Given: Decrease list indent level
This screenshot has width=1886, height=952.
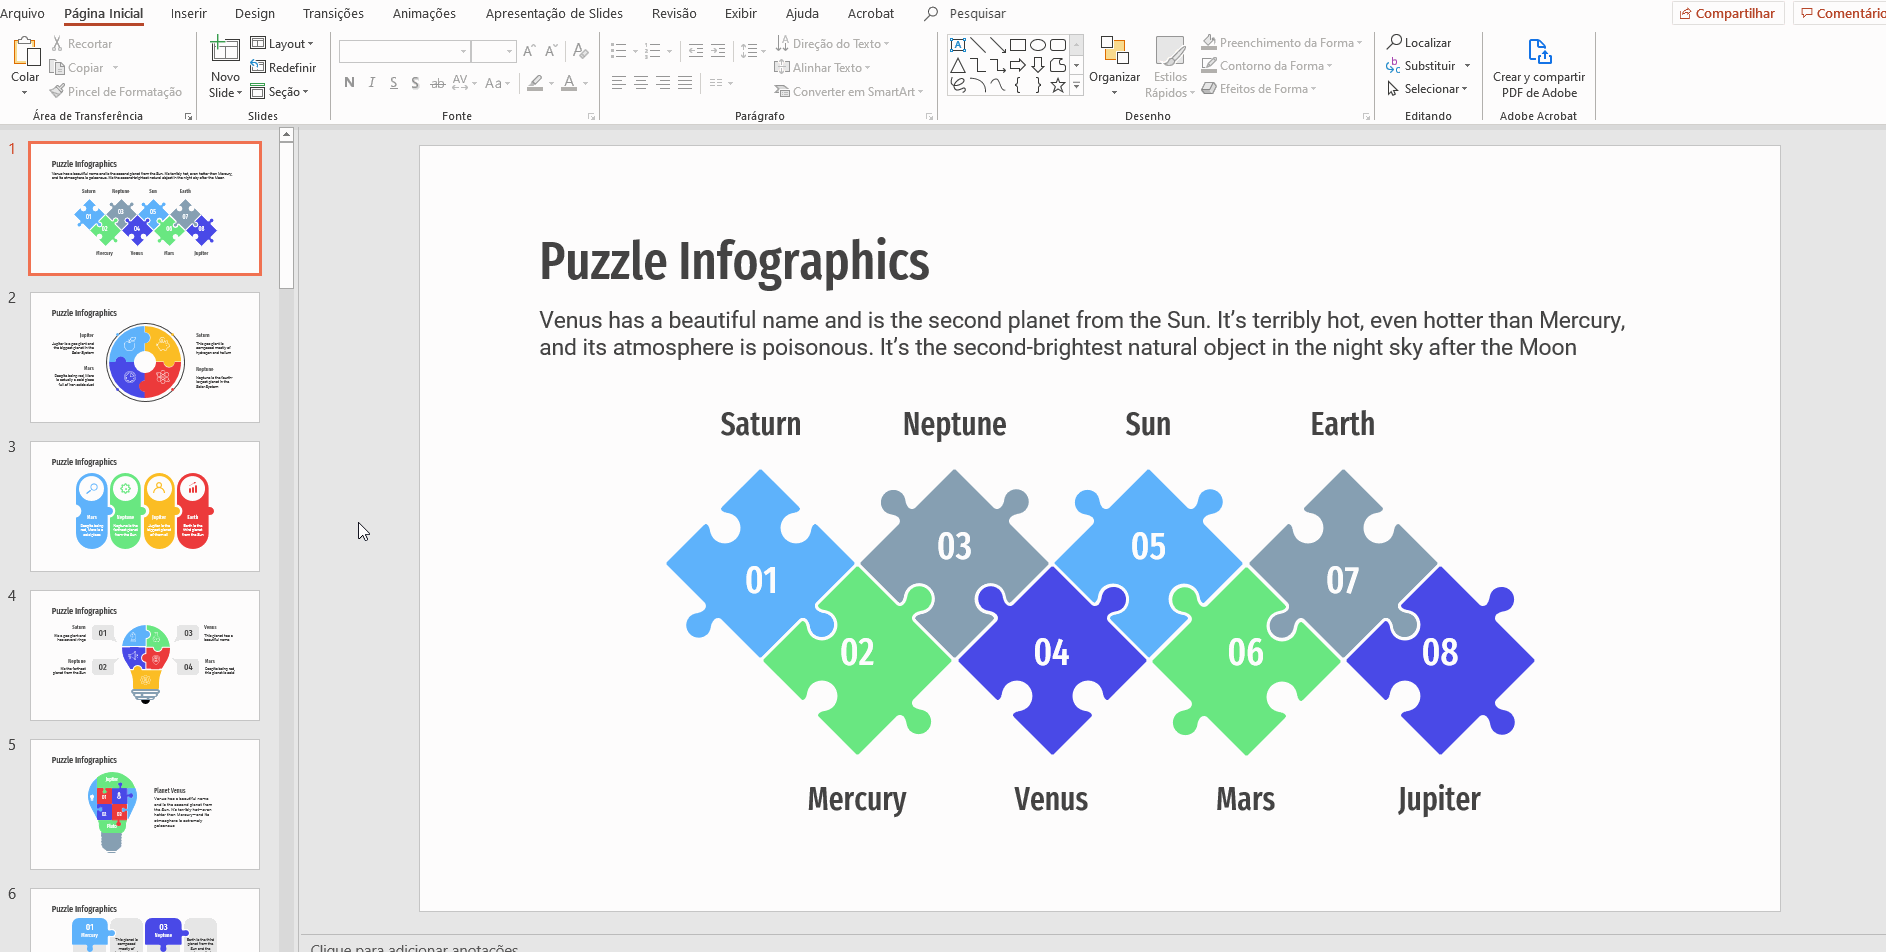Looking at the screenshot, I should tap(696, 51).
